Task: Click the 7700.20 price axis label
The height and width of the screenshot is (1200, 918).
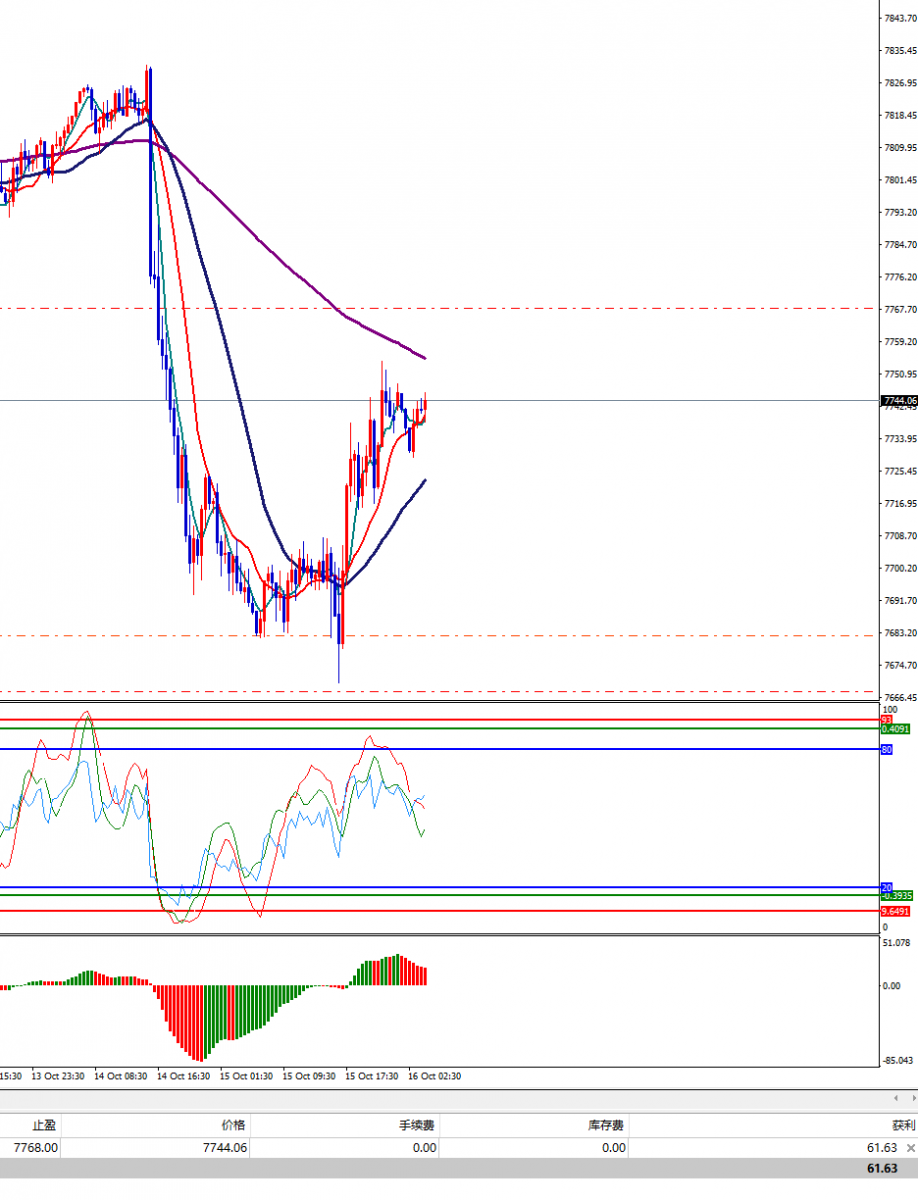Action: (x=900, y=568)
